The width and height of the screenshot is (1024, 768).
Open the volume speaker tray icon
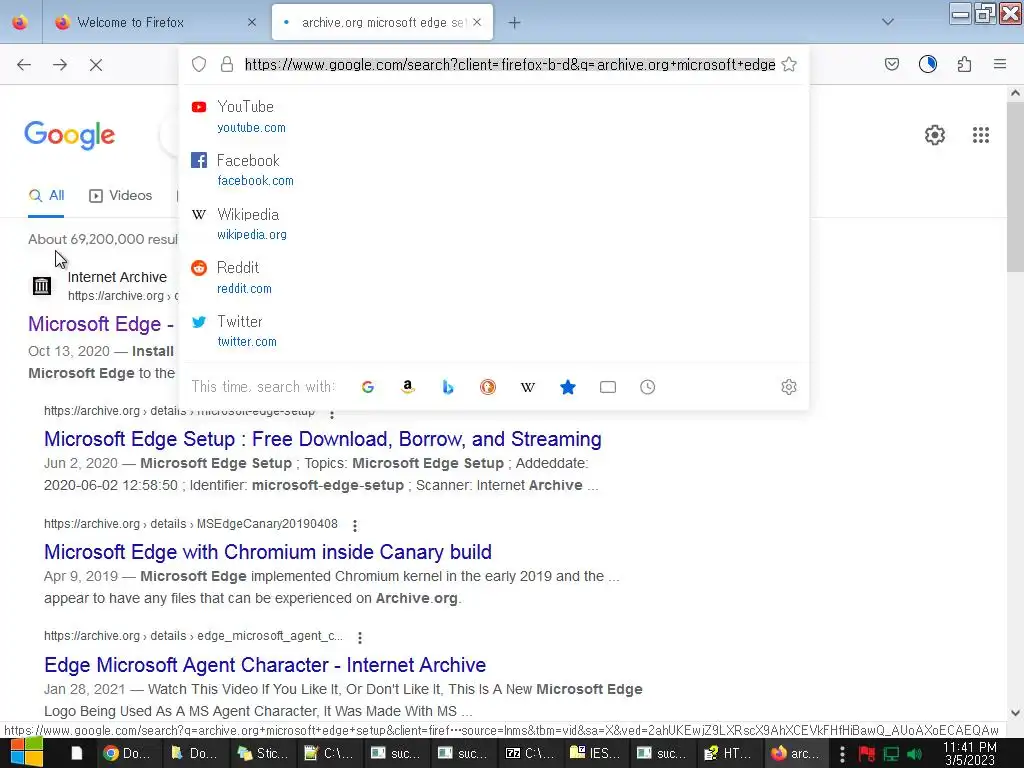click(914, 754)
